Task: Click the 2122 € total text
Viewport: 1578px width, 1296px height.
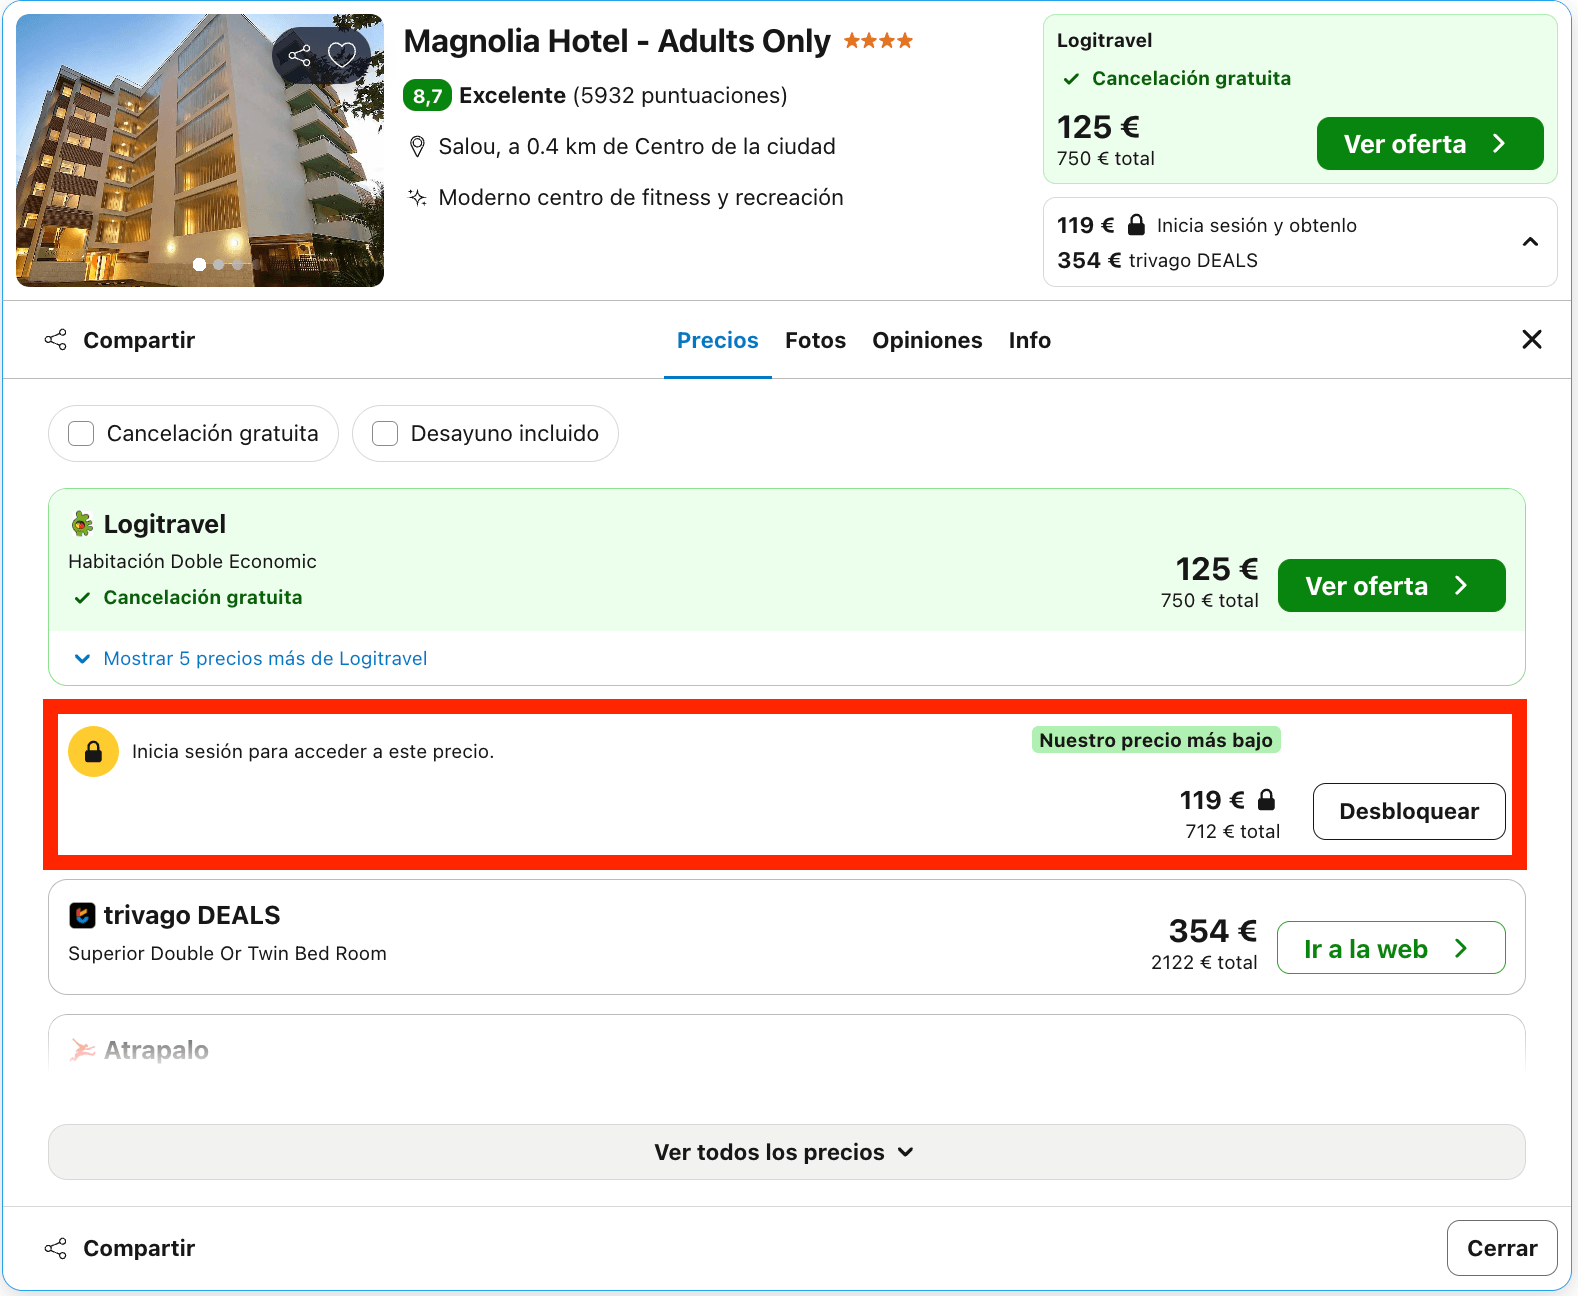Action: 1204,962
